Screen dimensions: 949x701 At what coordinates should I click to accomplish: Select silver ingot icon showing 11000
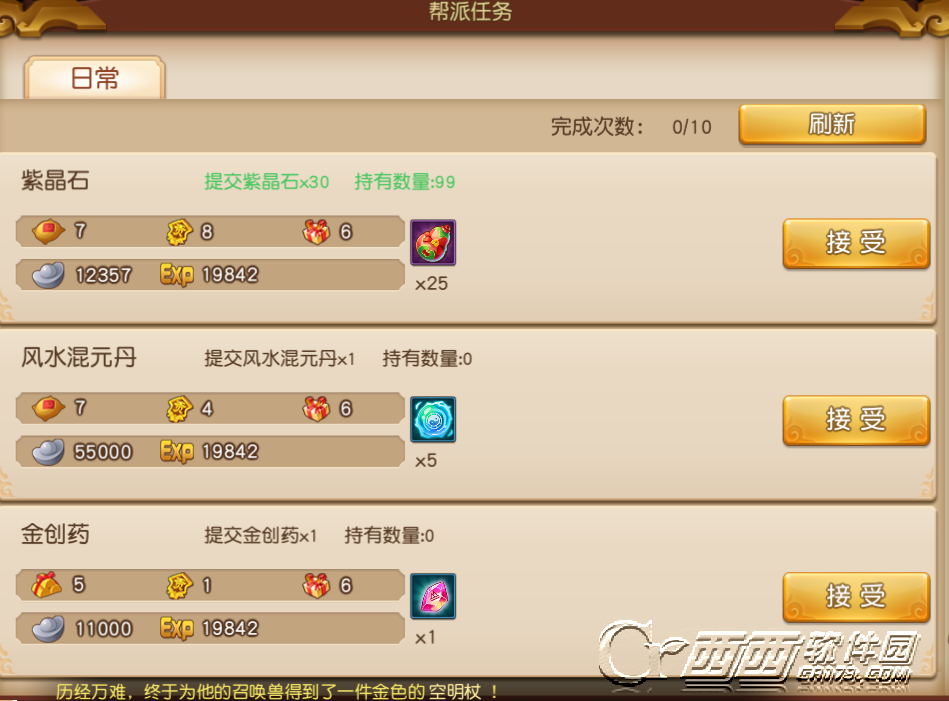point(48,628)
